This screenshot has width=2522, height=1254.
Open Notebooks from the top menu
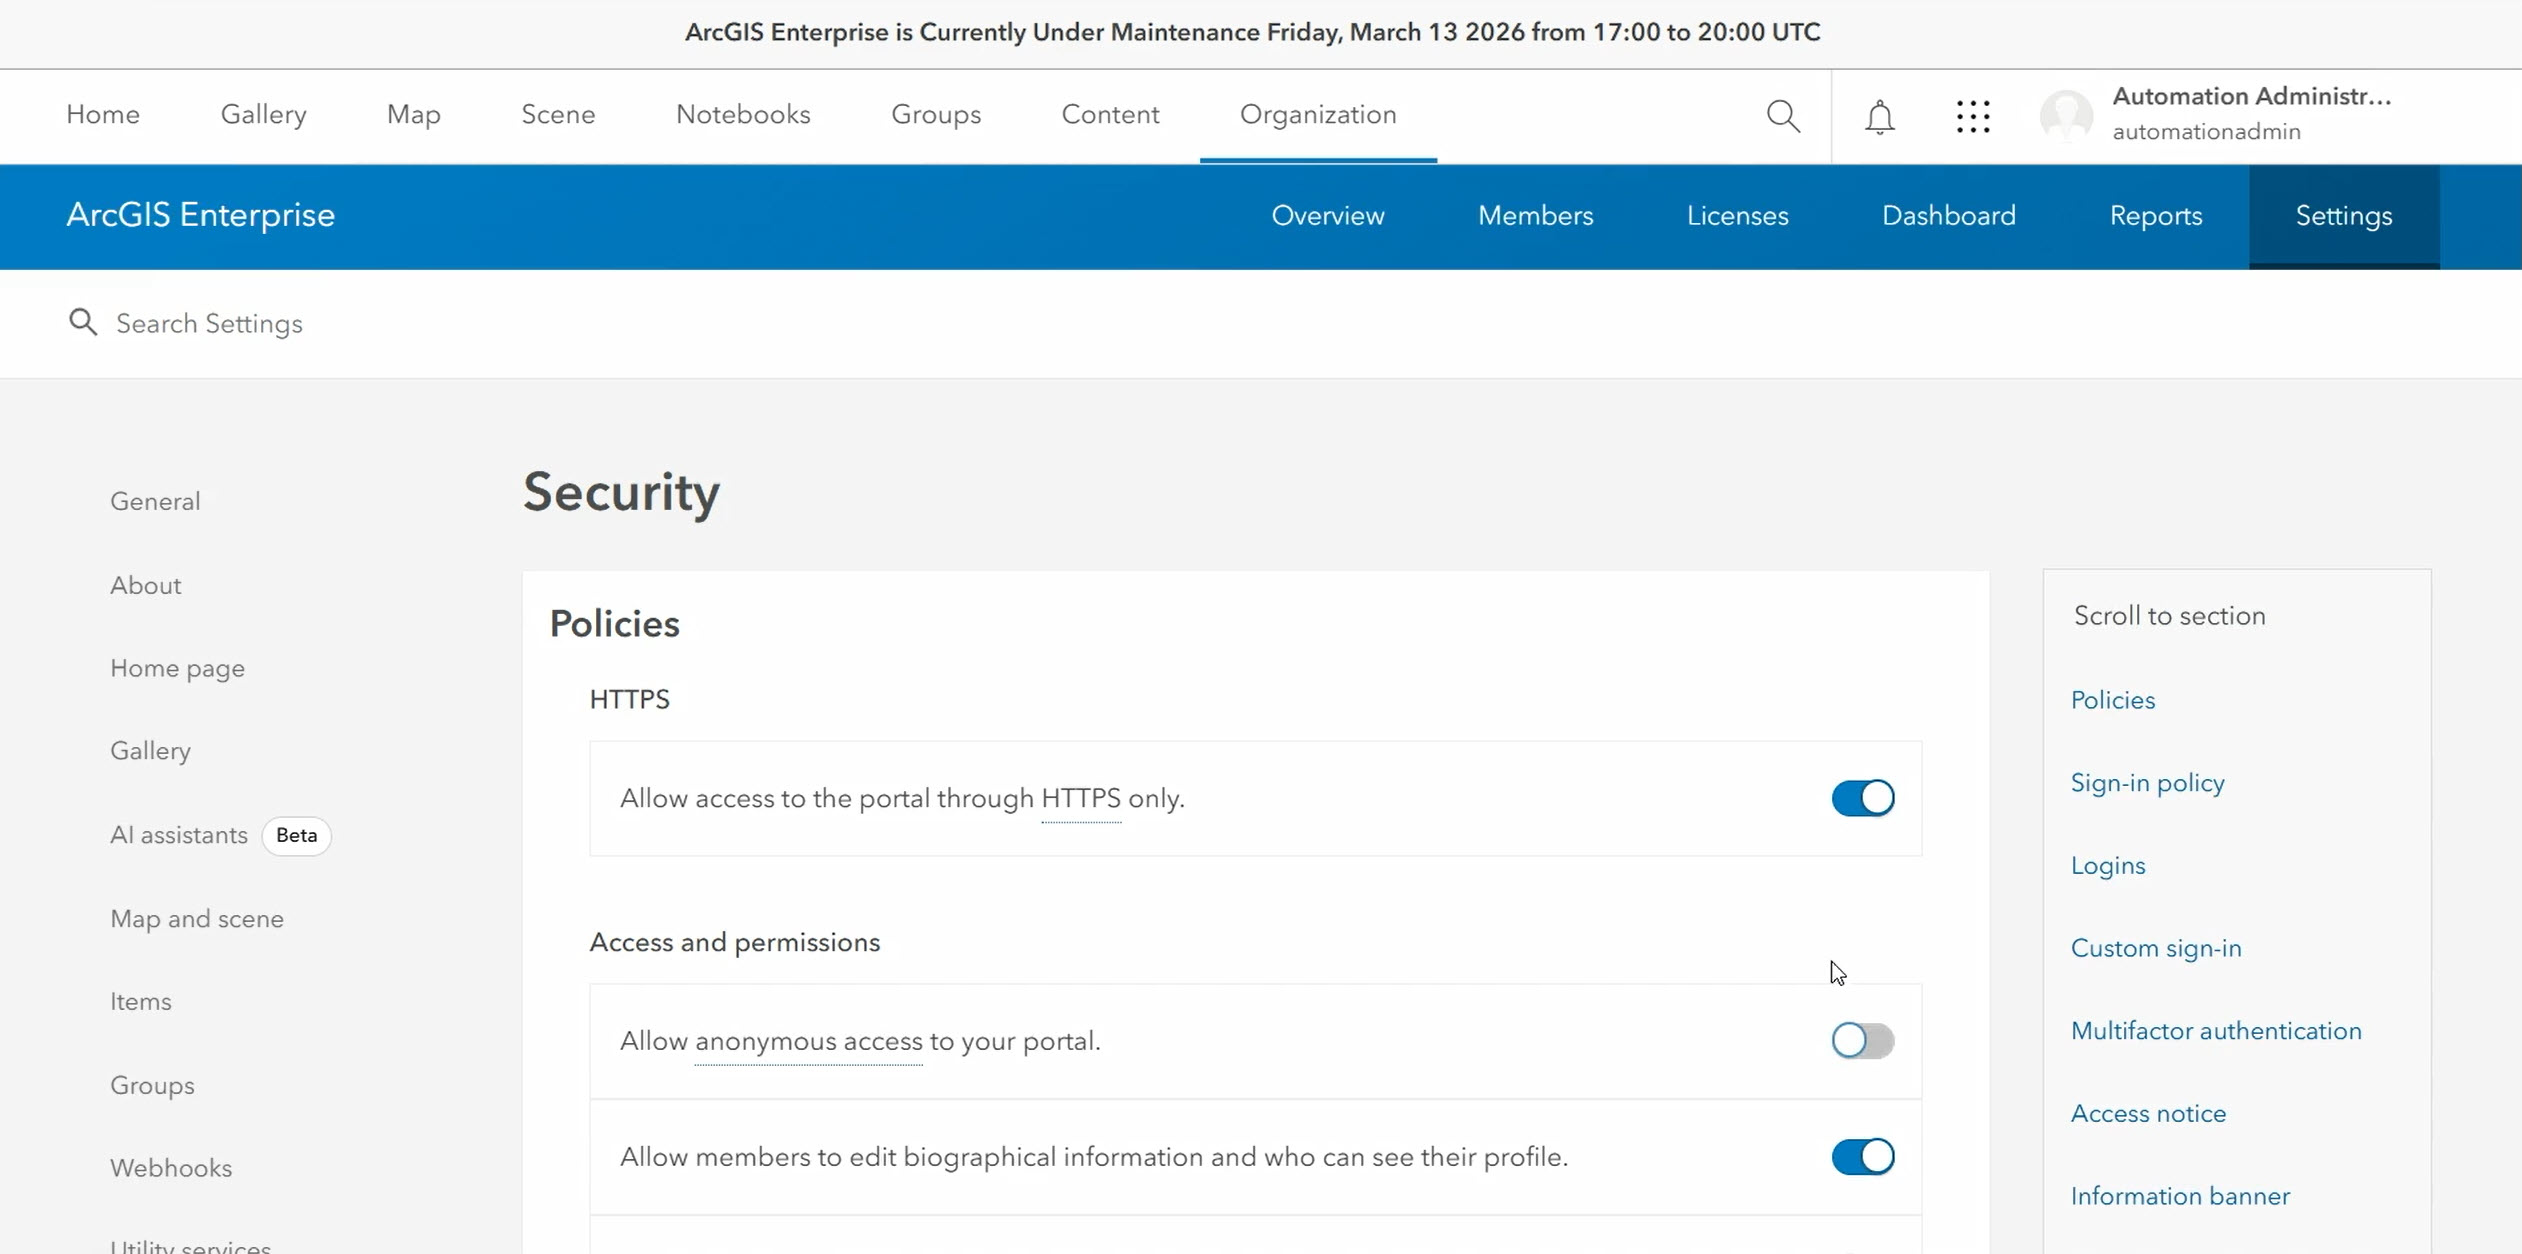743,114
